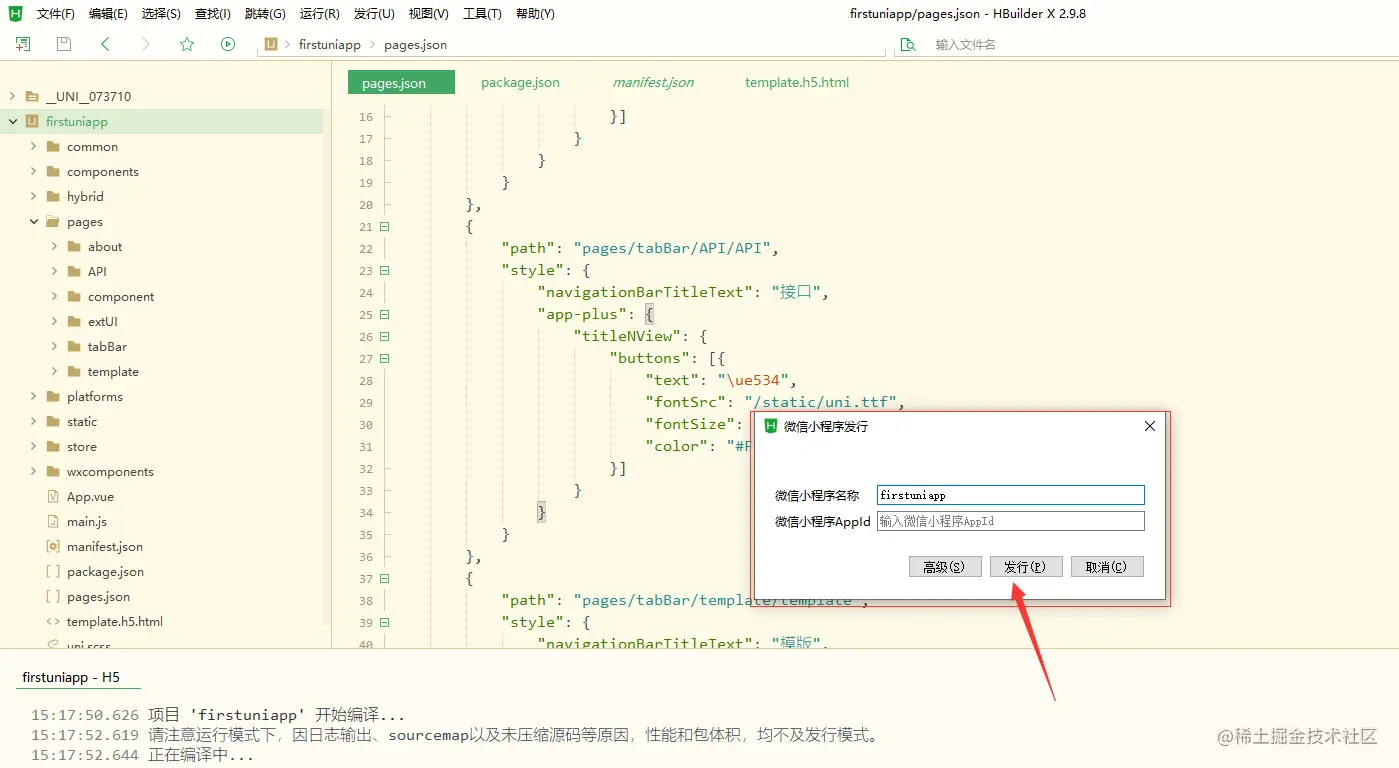Viewport: 1399px width, 768px height.
Task: Click the template.h5.html icon in the file tree
Action: pyautogui.click(x=53, y=622)
